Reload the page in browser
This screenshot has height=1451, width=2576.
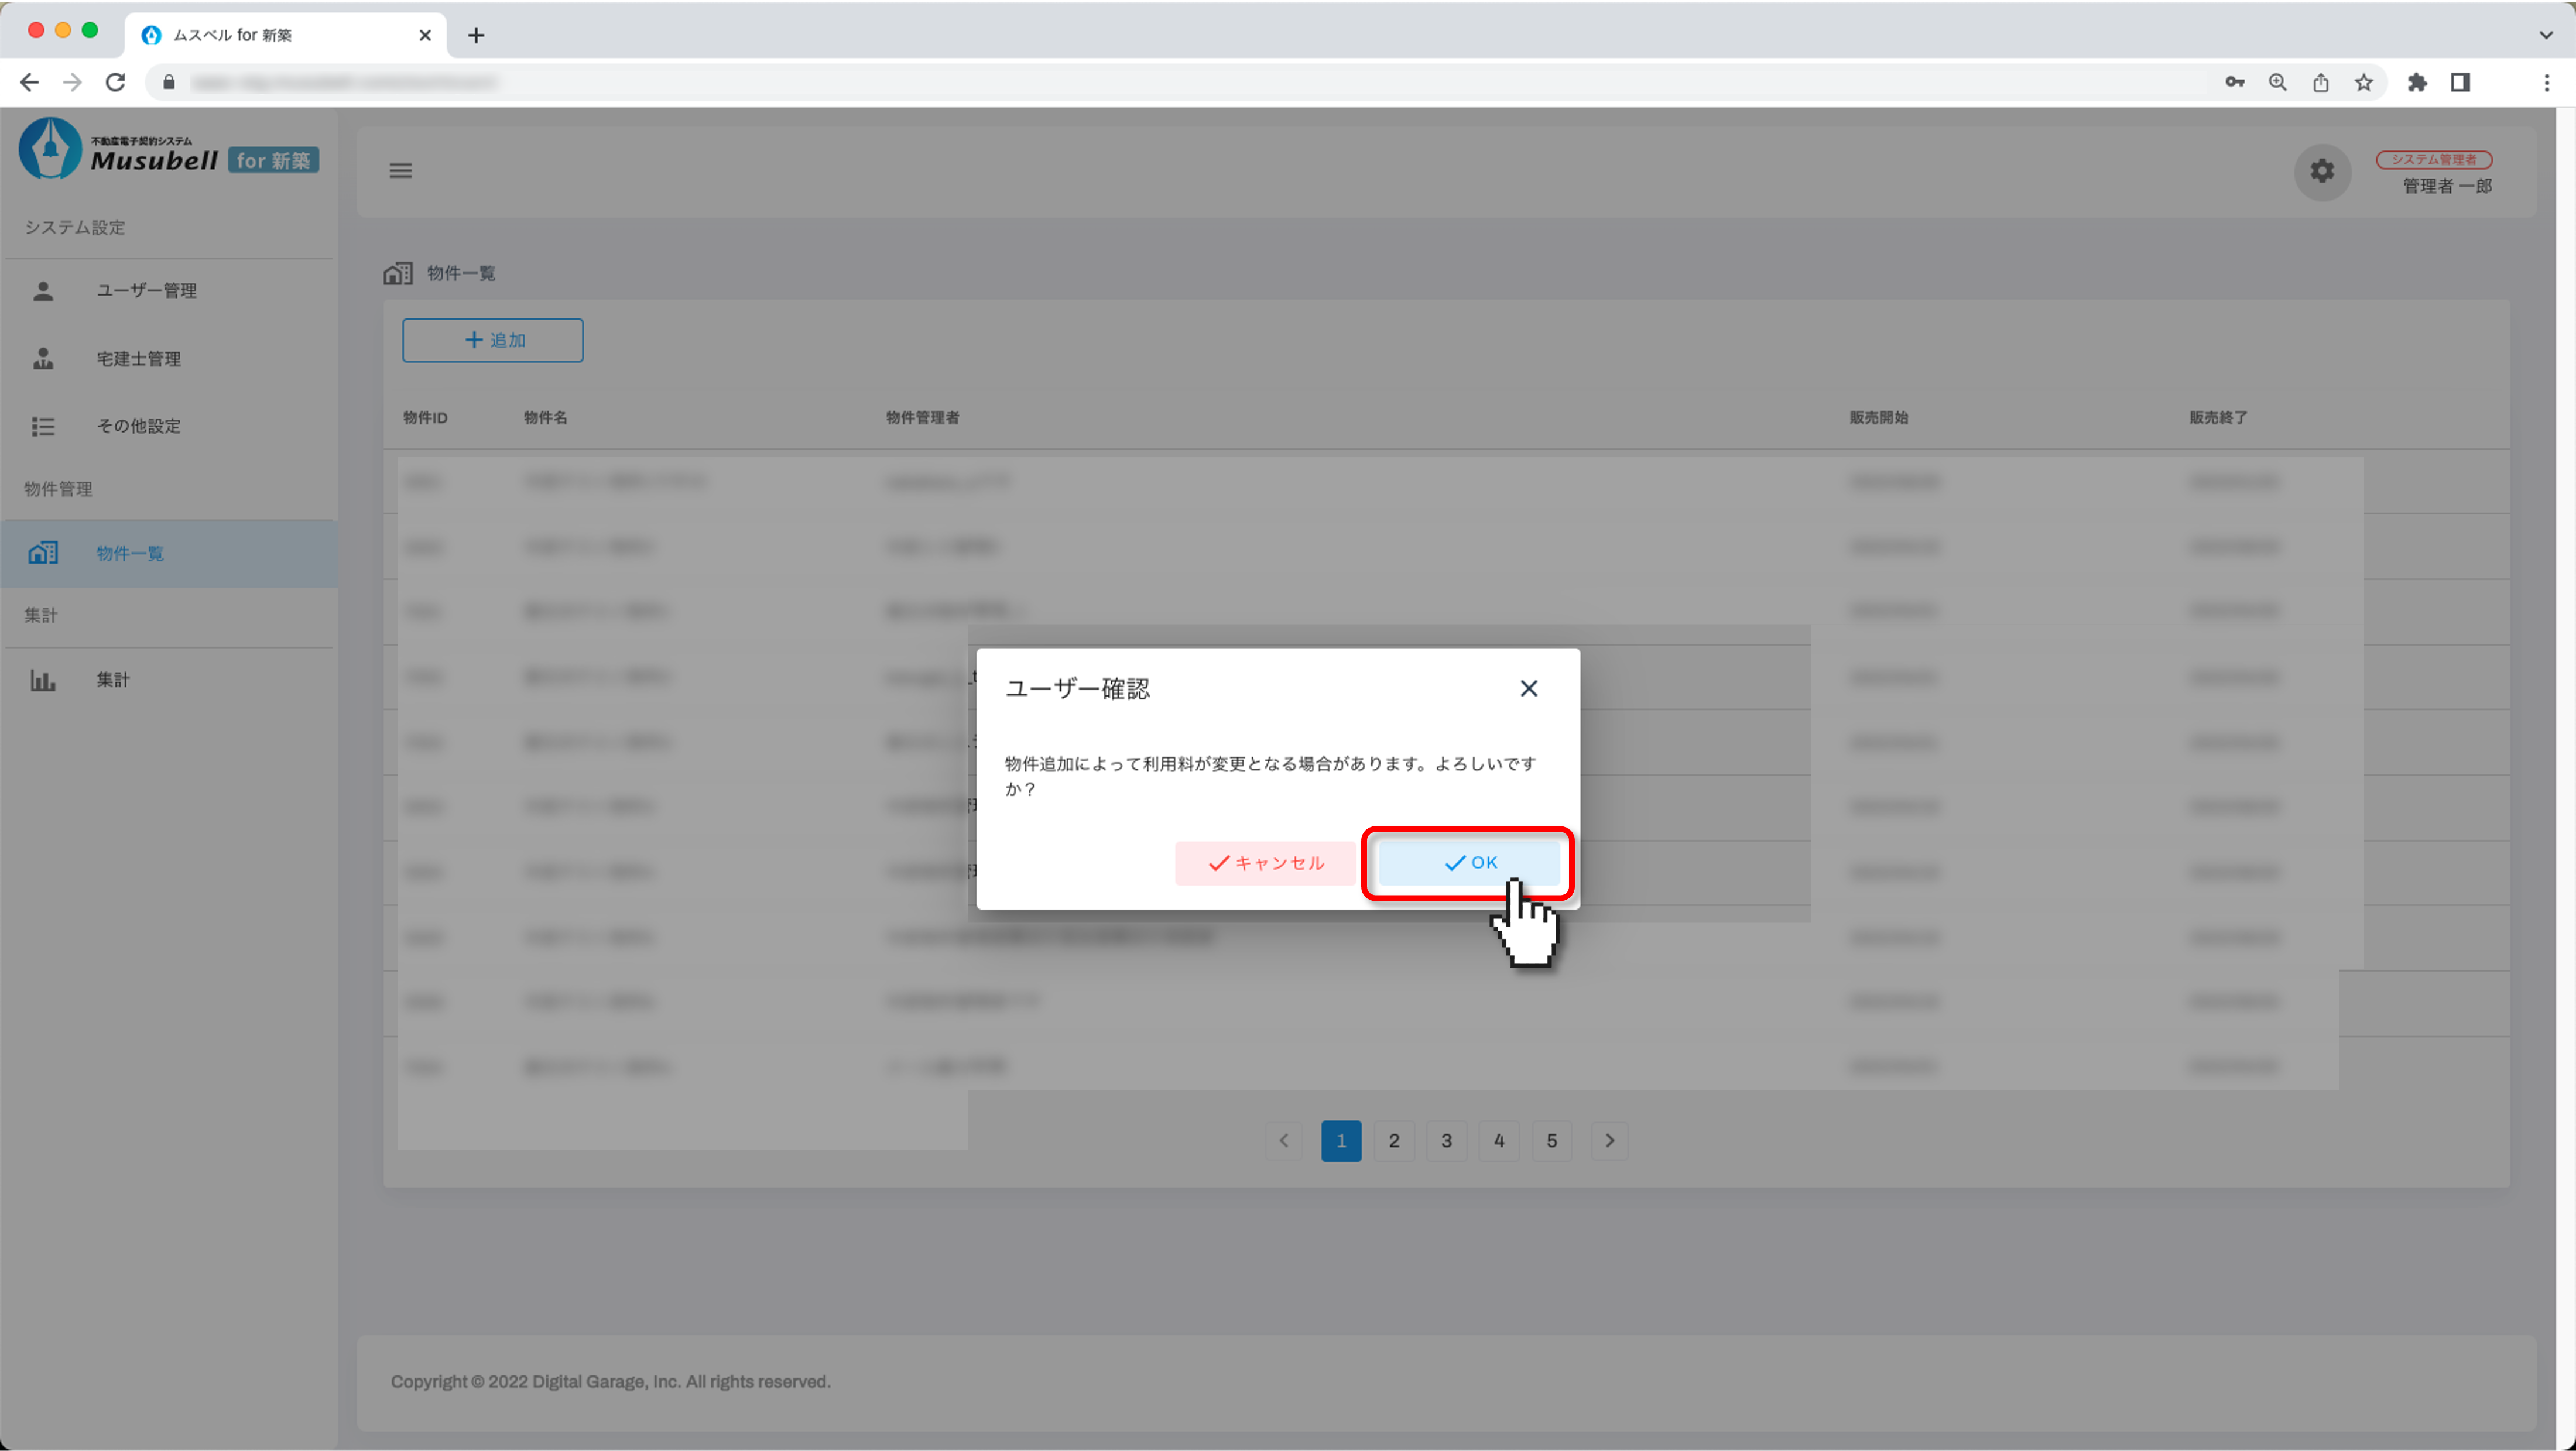coord(116,82)
